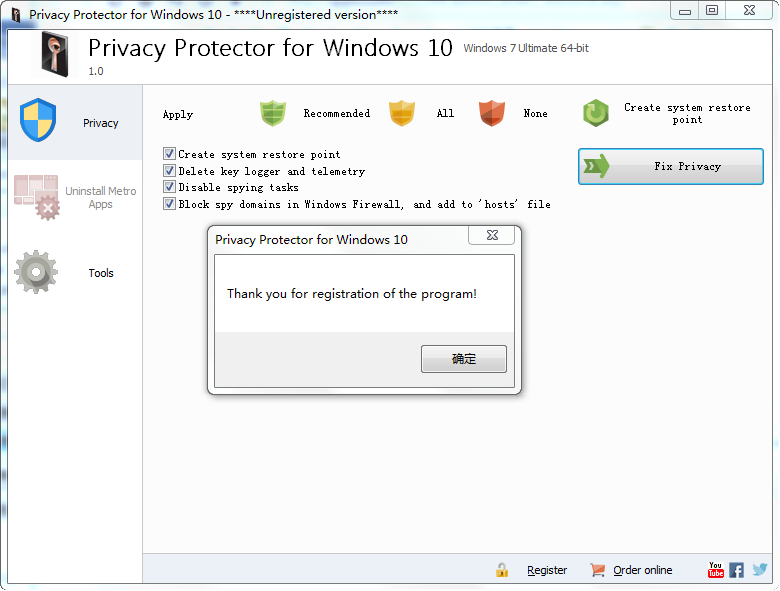Image resolution: width=780 pixels, height=591 pixels.
Task: Follow the Order online link
Action: tap(643, 570)
